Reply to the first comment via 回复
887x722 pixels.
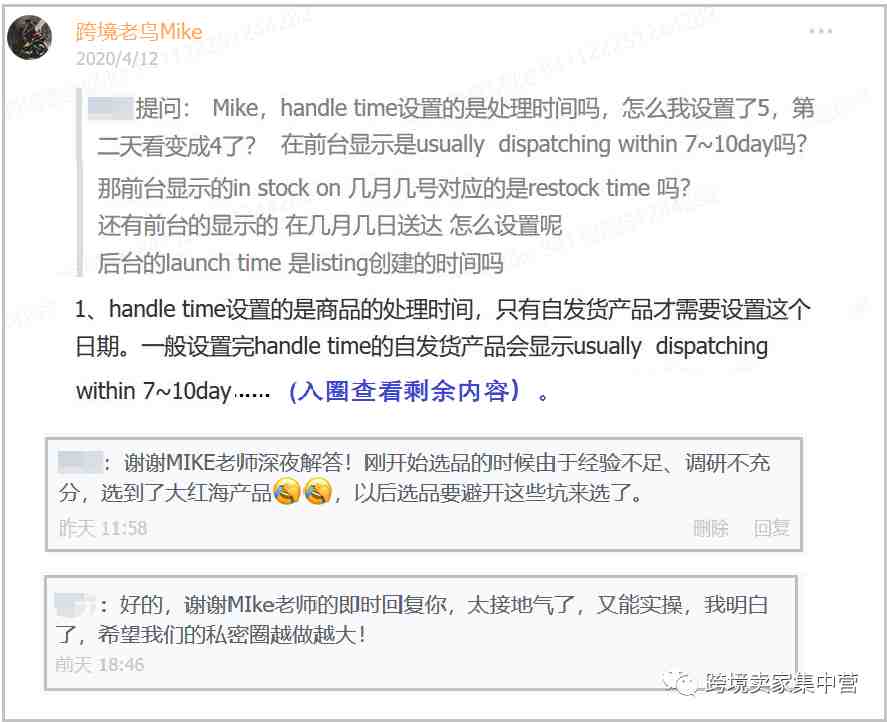[772, 528]
